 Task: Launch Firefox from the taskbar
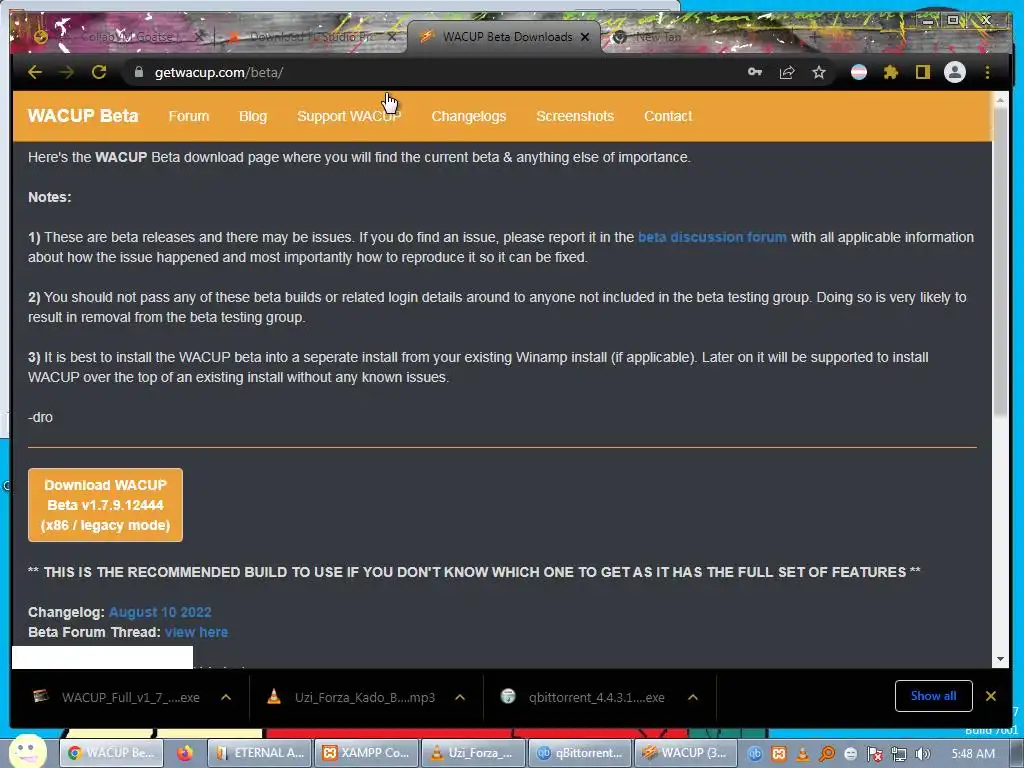point(185,753)
